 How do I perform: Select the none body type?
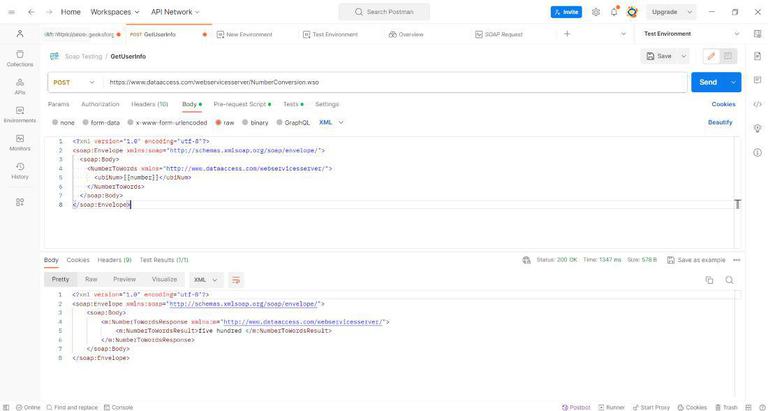click(64, 122)
